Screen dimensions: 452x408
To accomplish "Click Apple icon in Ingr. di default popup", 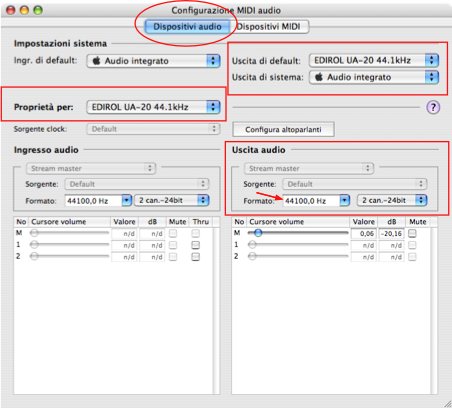I will 96,61.
